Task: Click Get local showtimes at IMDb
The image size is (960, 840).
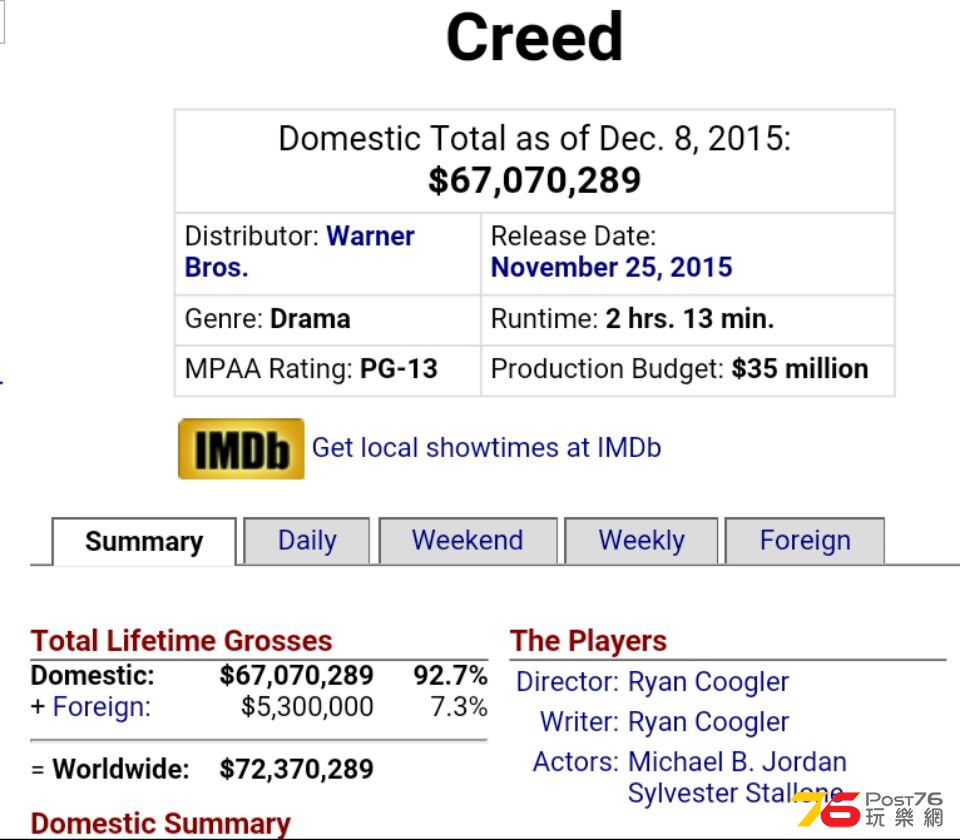Action: (487, 448)
